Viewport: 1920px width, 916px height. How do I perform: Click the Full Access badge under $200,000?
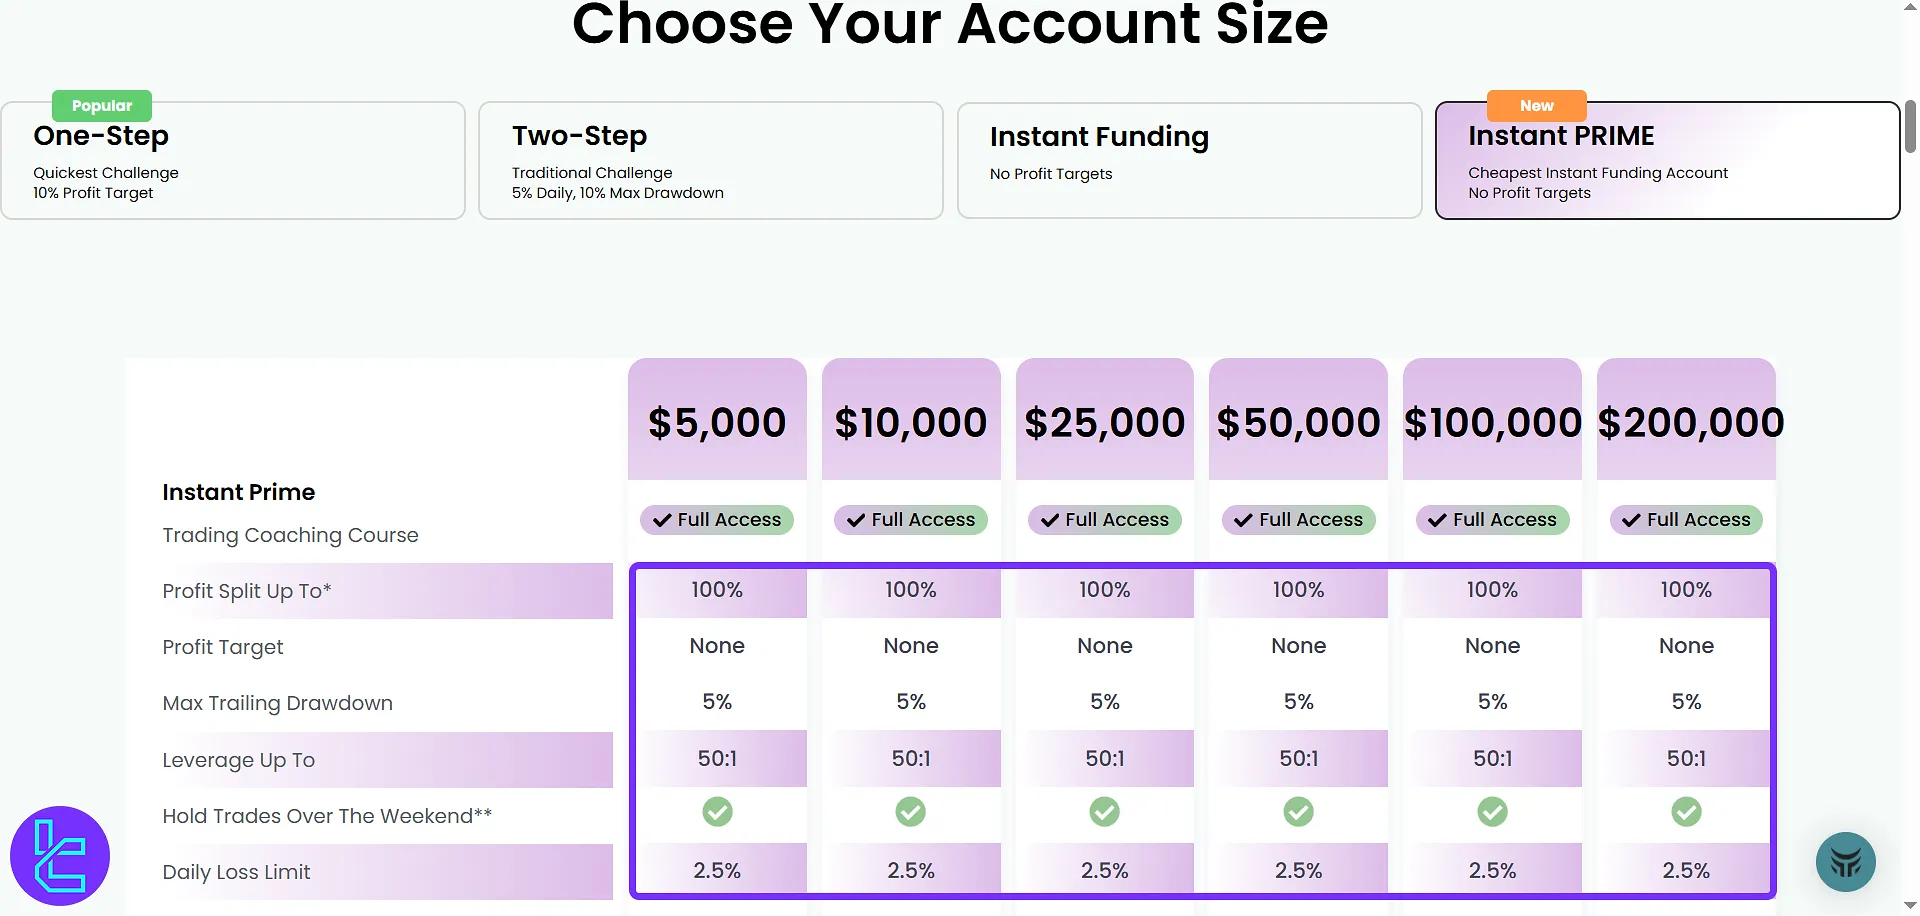tap(1686, 520)
